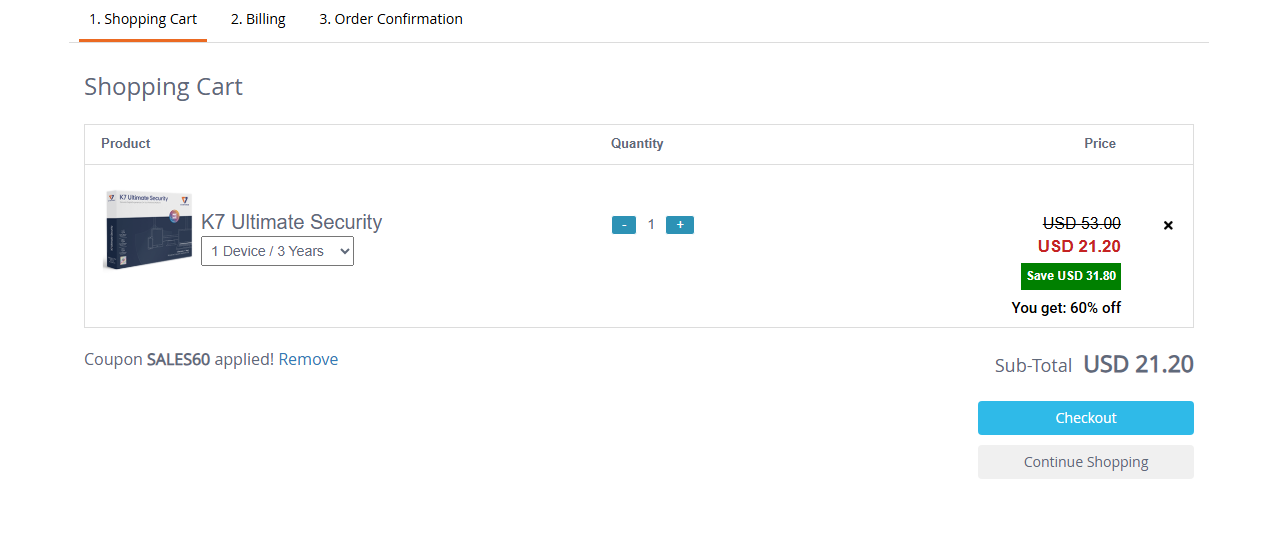Screen dimensions: 1278x544
Task: Click the Quantity column header
Action: [x=637, y=143]
